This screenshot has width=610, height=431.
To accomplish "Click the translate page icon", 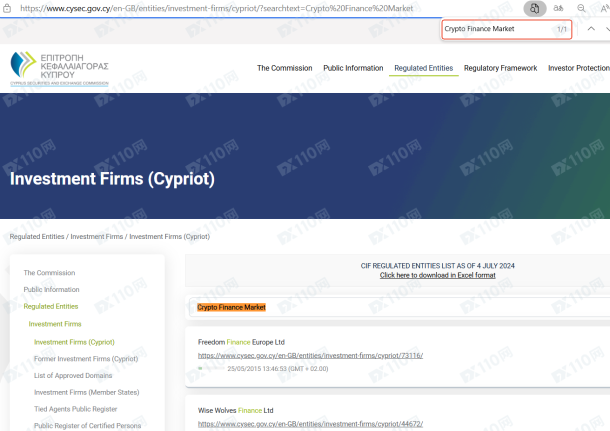I will point(559,7).
